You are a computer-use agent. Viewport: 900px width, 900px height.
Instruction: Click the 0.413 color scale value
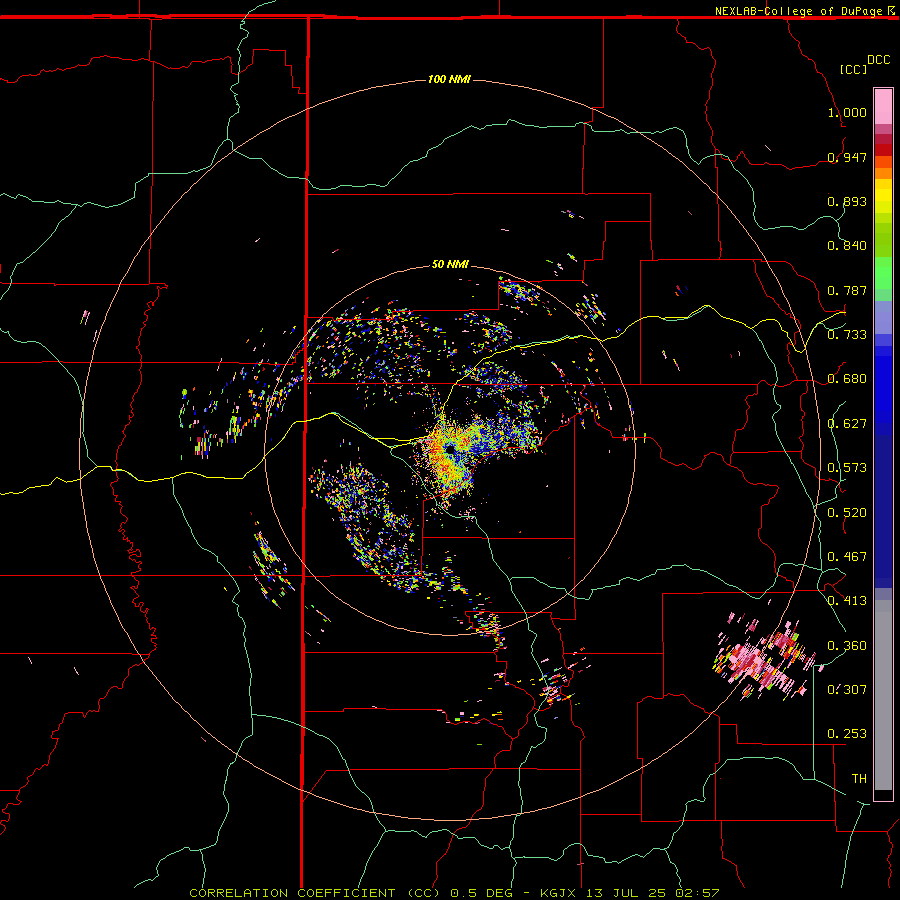tap(847, 601)
